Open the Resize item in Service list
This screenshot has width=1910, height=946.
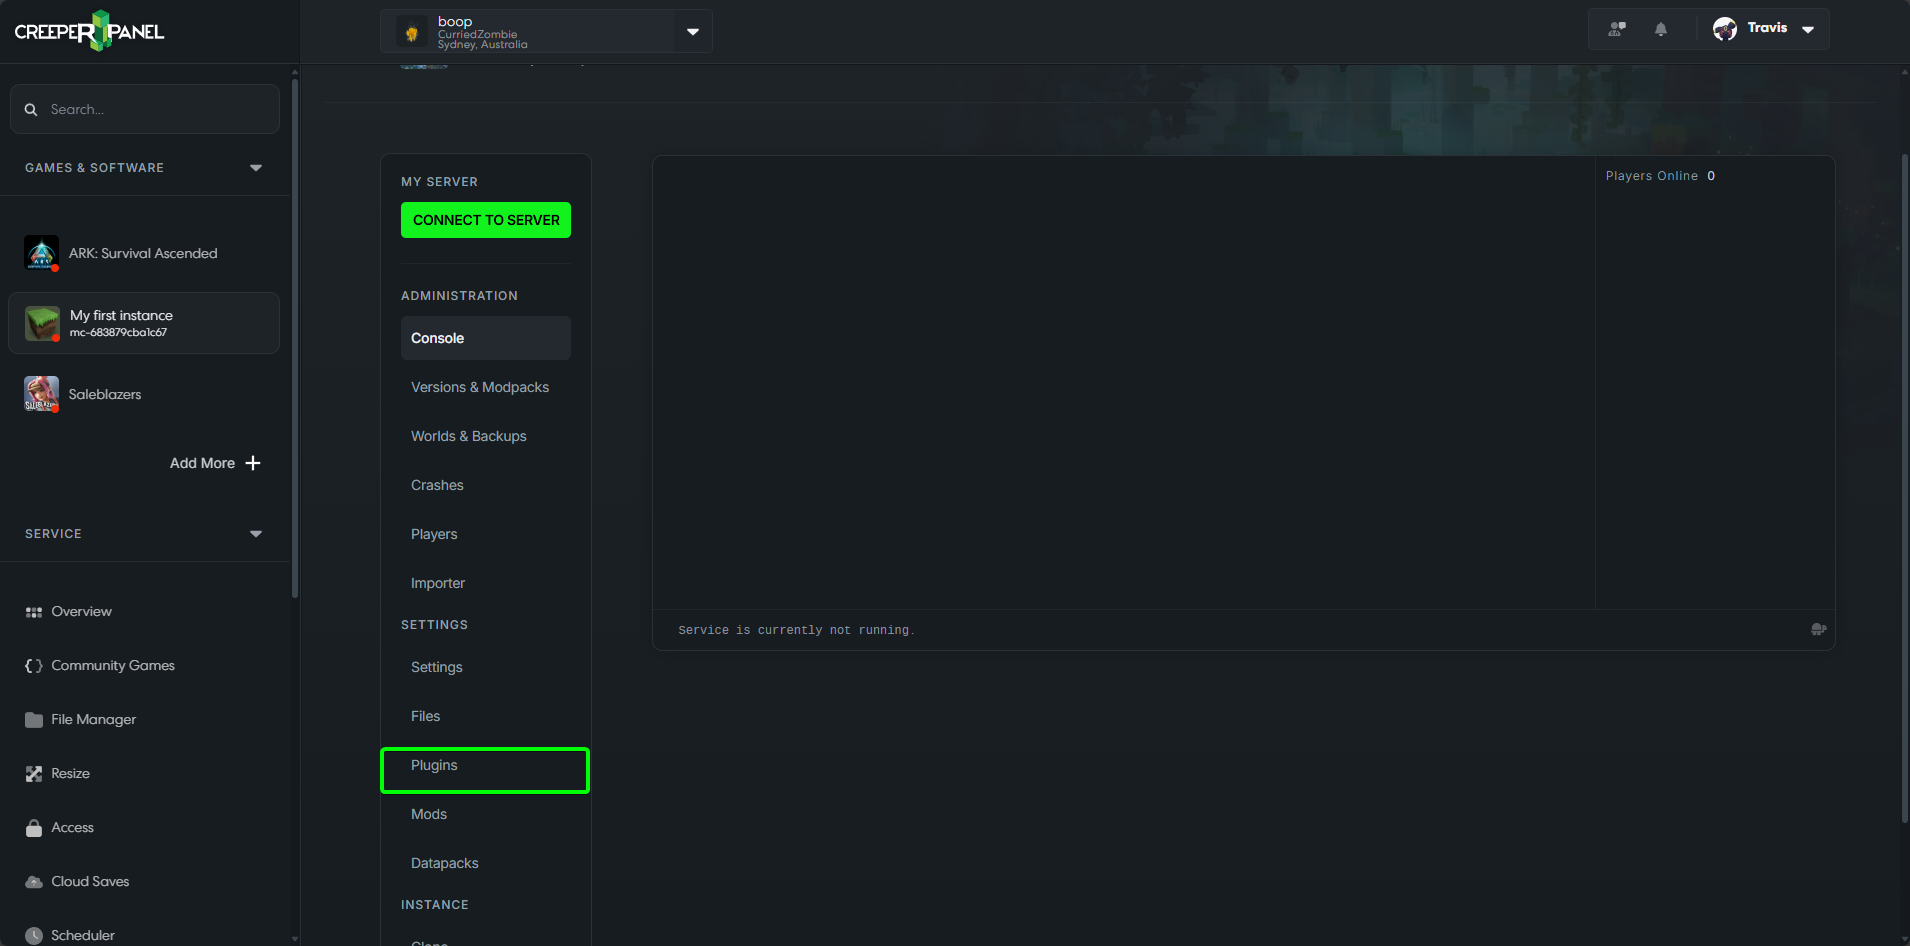click(x=70, y=773)
